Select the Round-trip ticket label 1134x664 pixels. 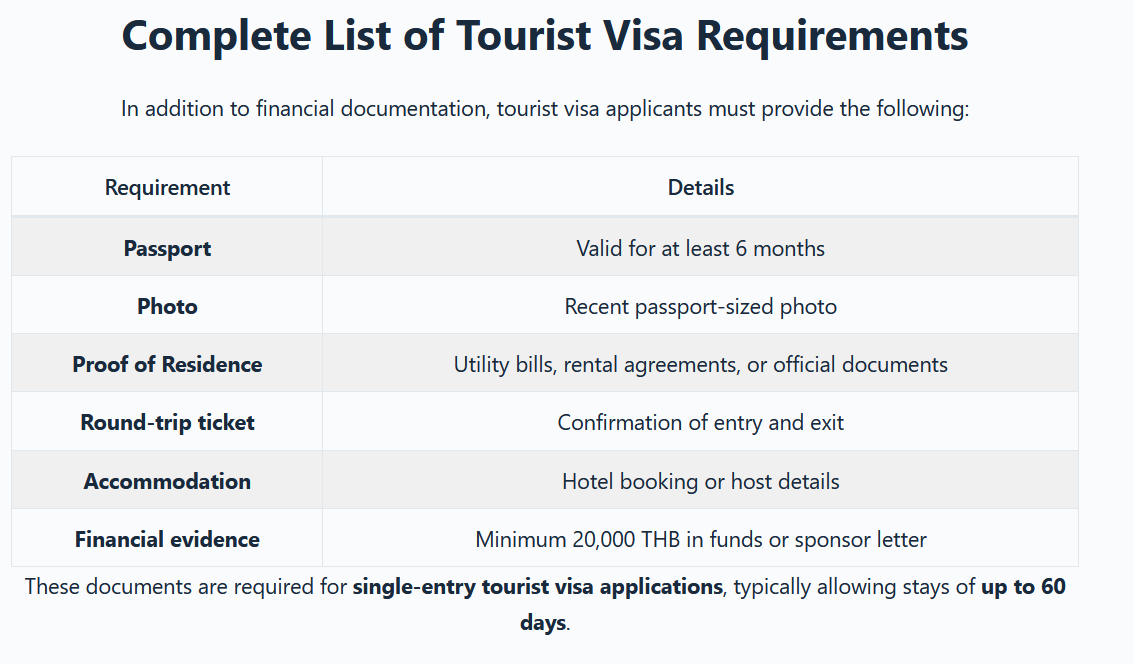click(x=167, y=422)
